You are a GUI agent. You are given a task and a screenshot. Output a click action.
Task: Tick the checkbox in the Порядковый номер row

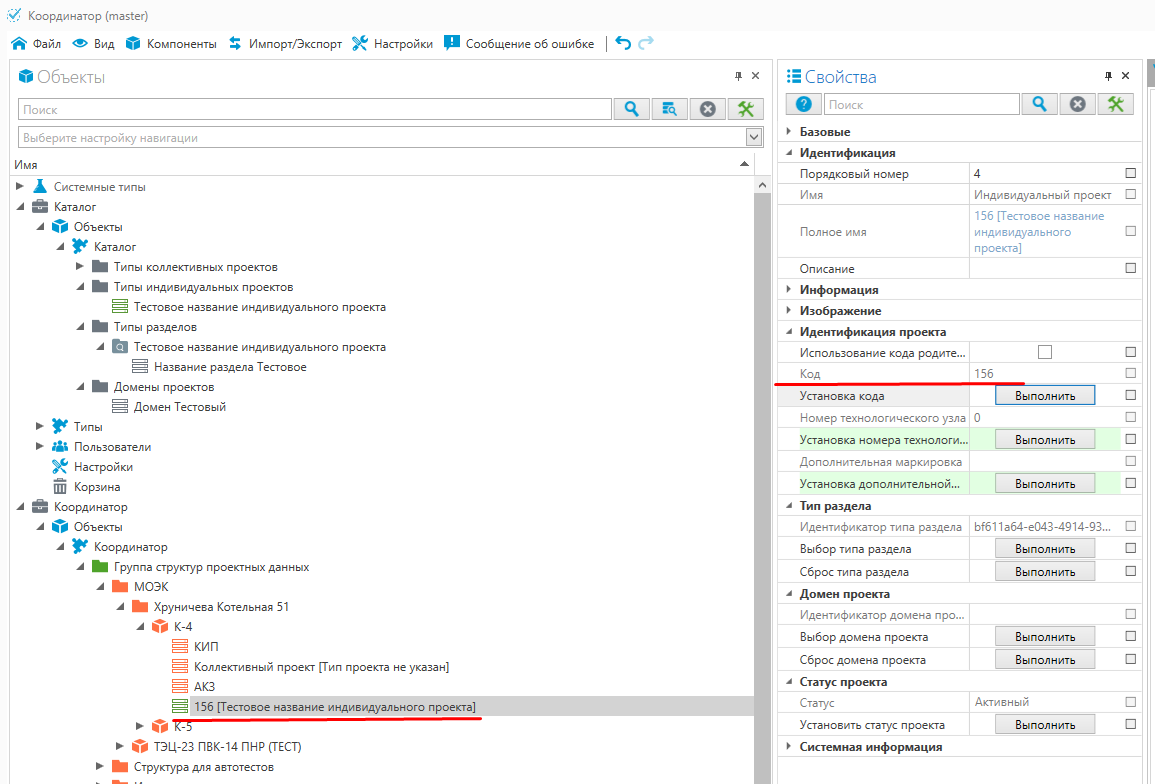(x=1131, y=173)
